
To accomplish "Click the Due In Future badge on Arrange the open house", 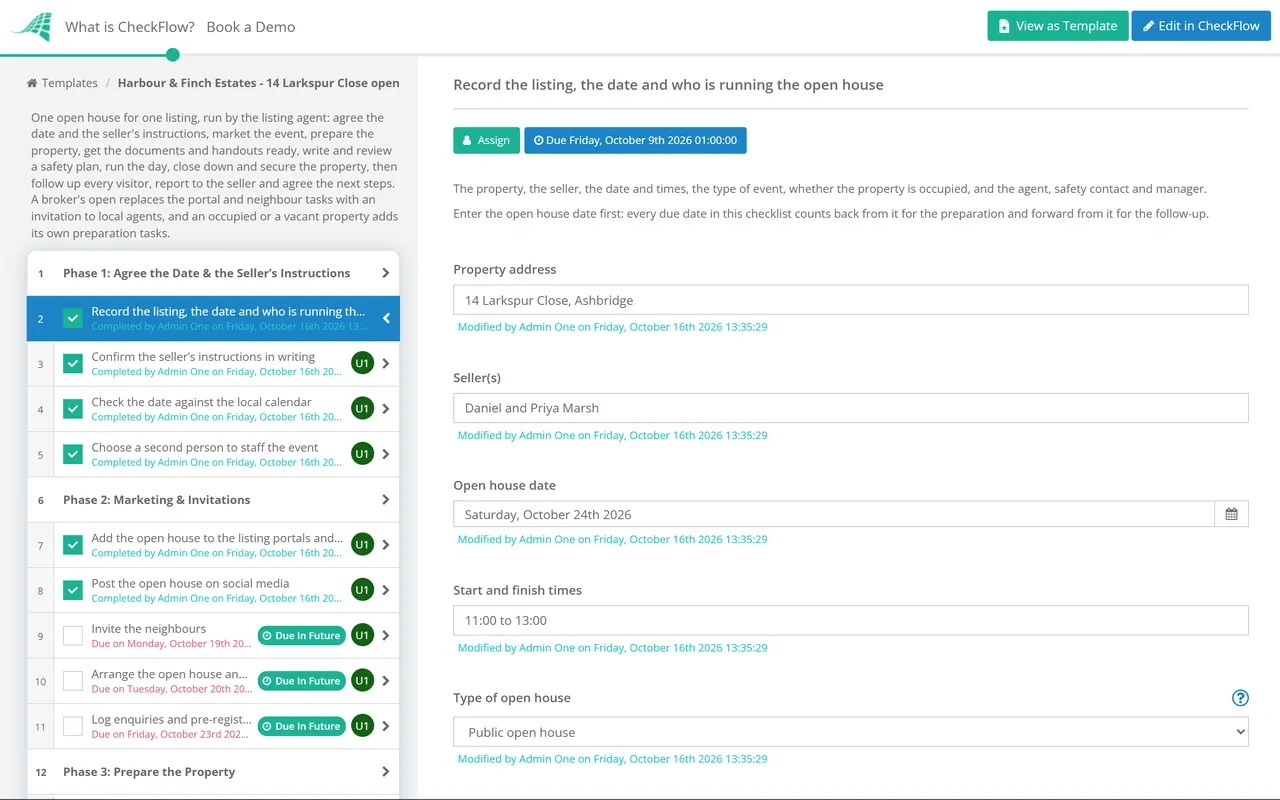I will point(301,681).
